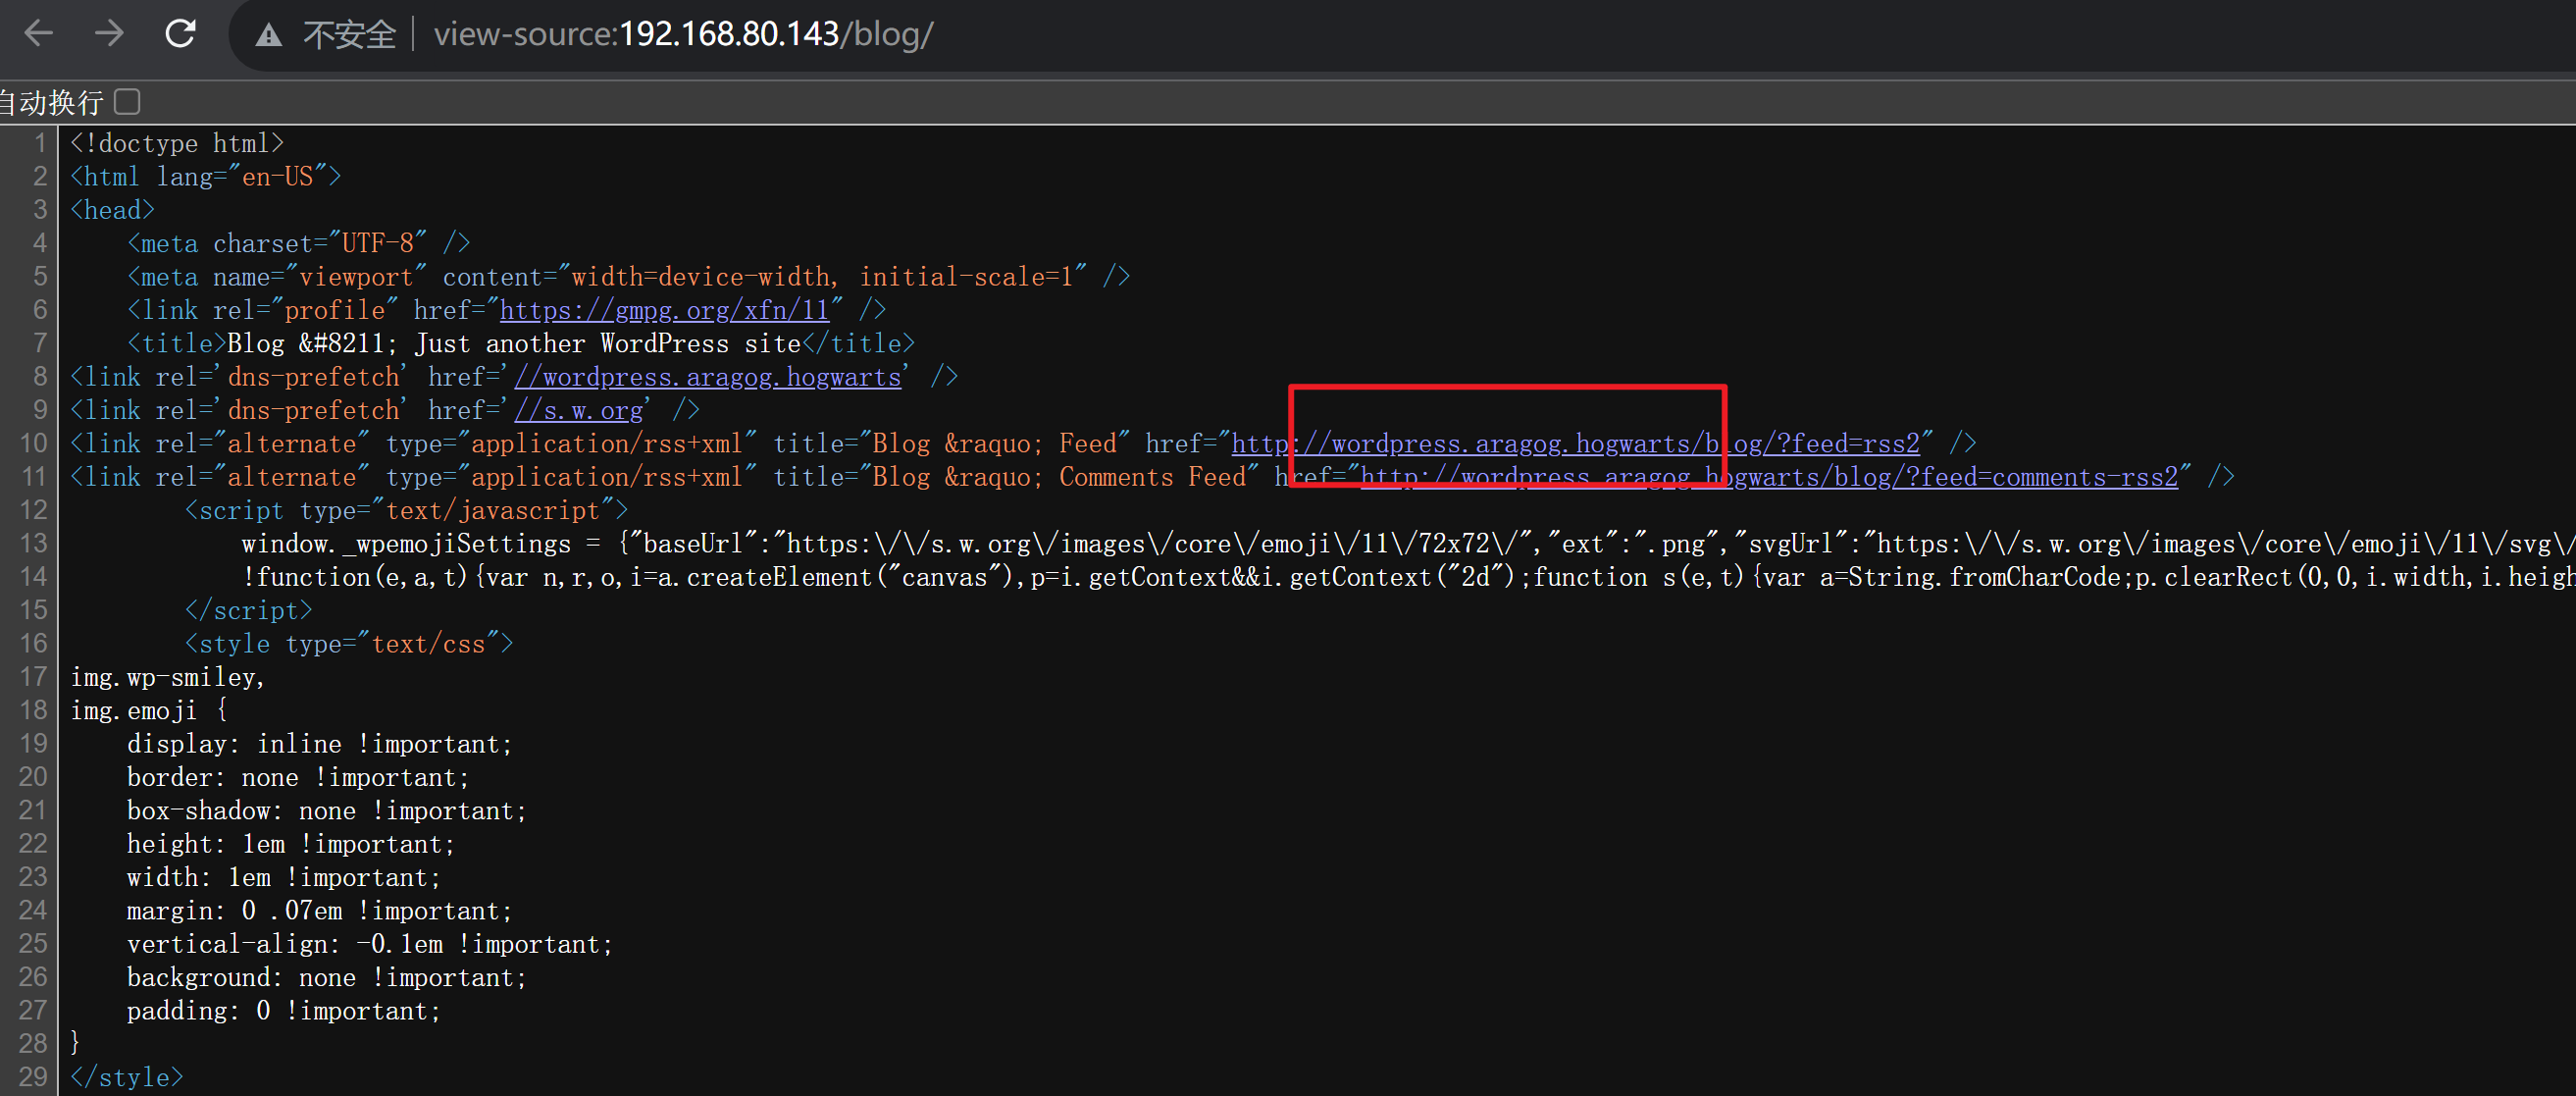The height and width of the screenshot is (1096, 2576).
Task: Click the application/rss+xml type on line 10
Action: click(606, 443)
